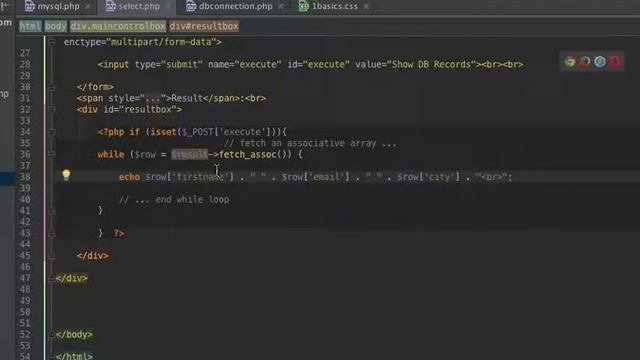Open in Chrome browser icon
640x360 pixels.
tap(570, 62)
